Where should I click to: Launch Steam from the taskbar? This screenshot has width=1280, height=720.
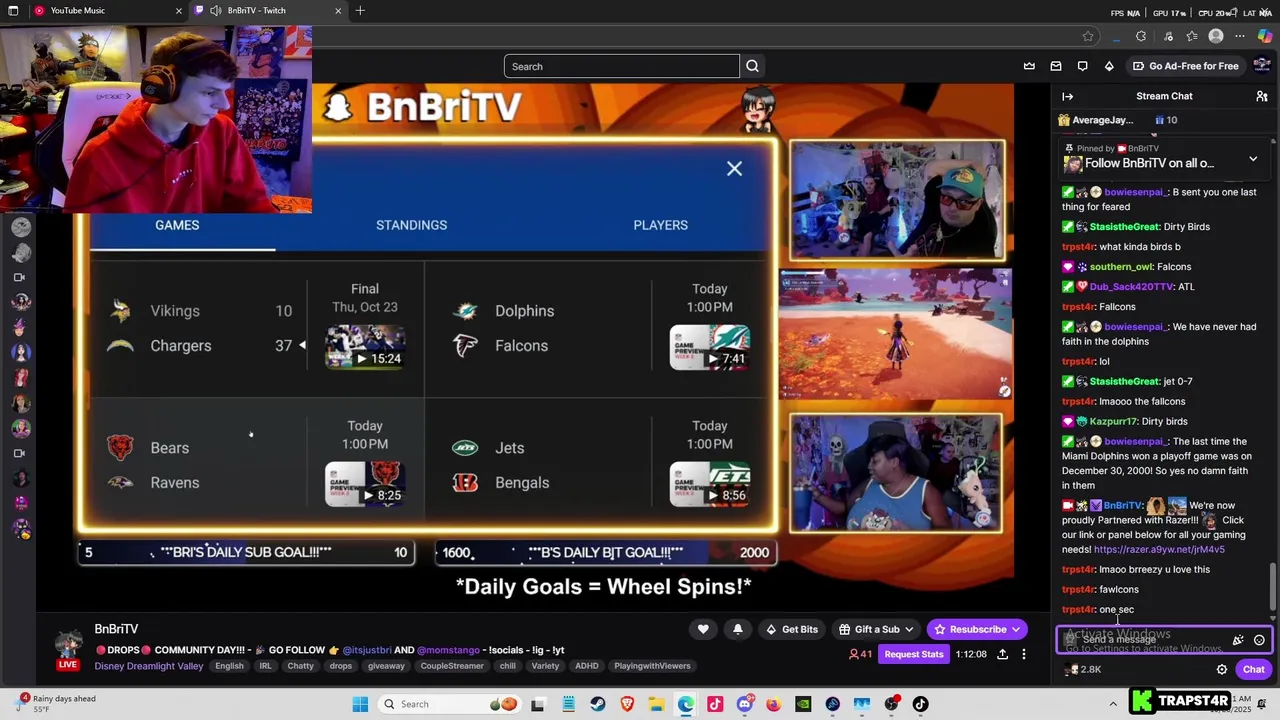598,704
